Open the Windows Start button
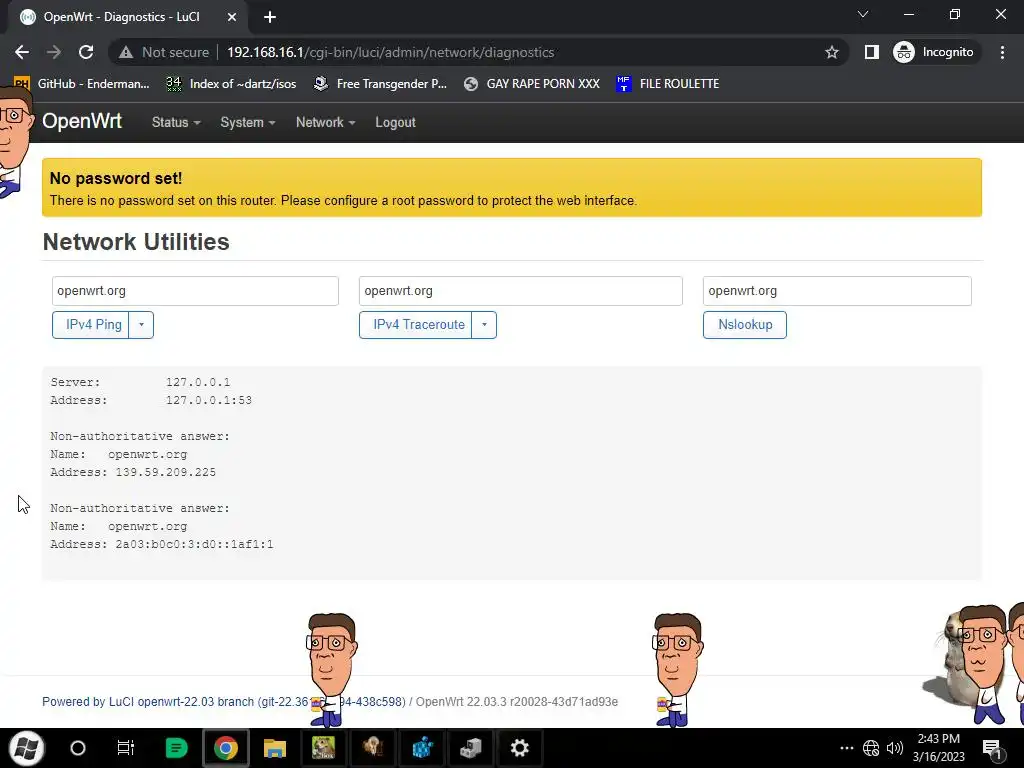The height and width of the screenshot is (768, 1024). [x=27, y=748]
